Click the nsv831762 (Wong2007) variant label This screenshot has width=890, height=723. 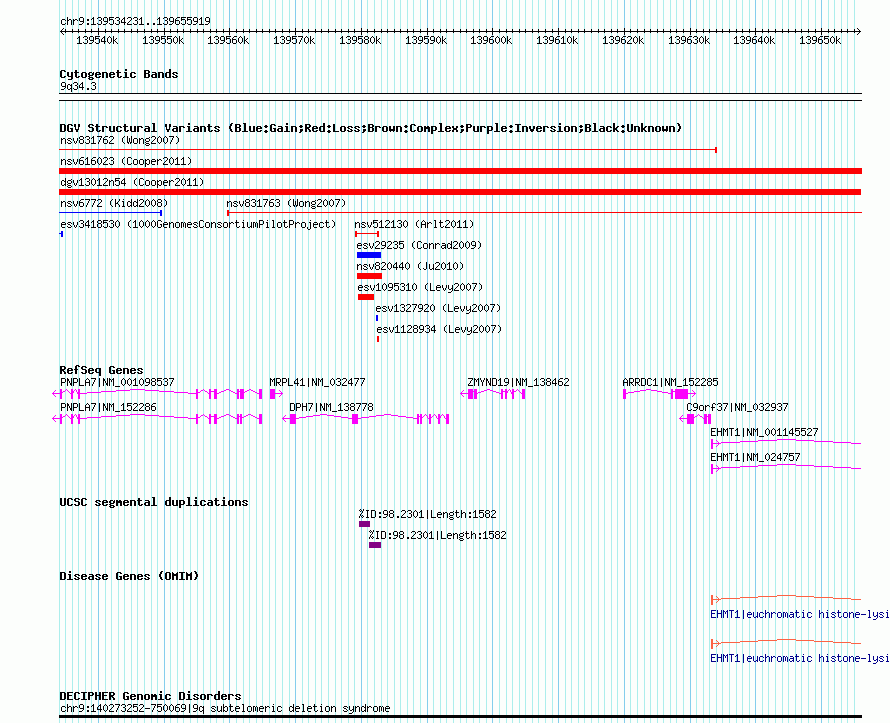[120, 140]
